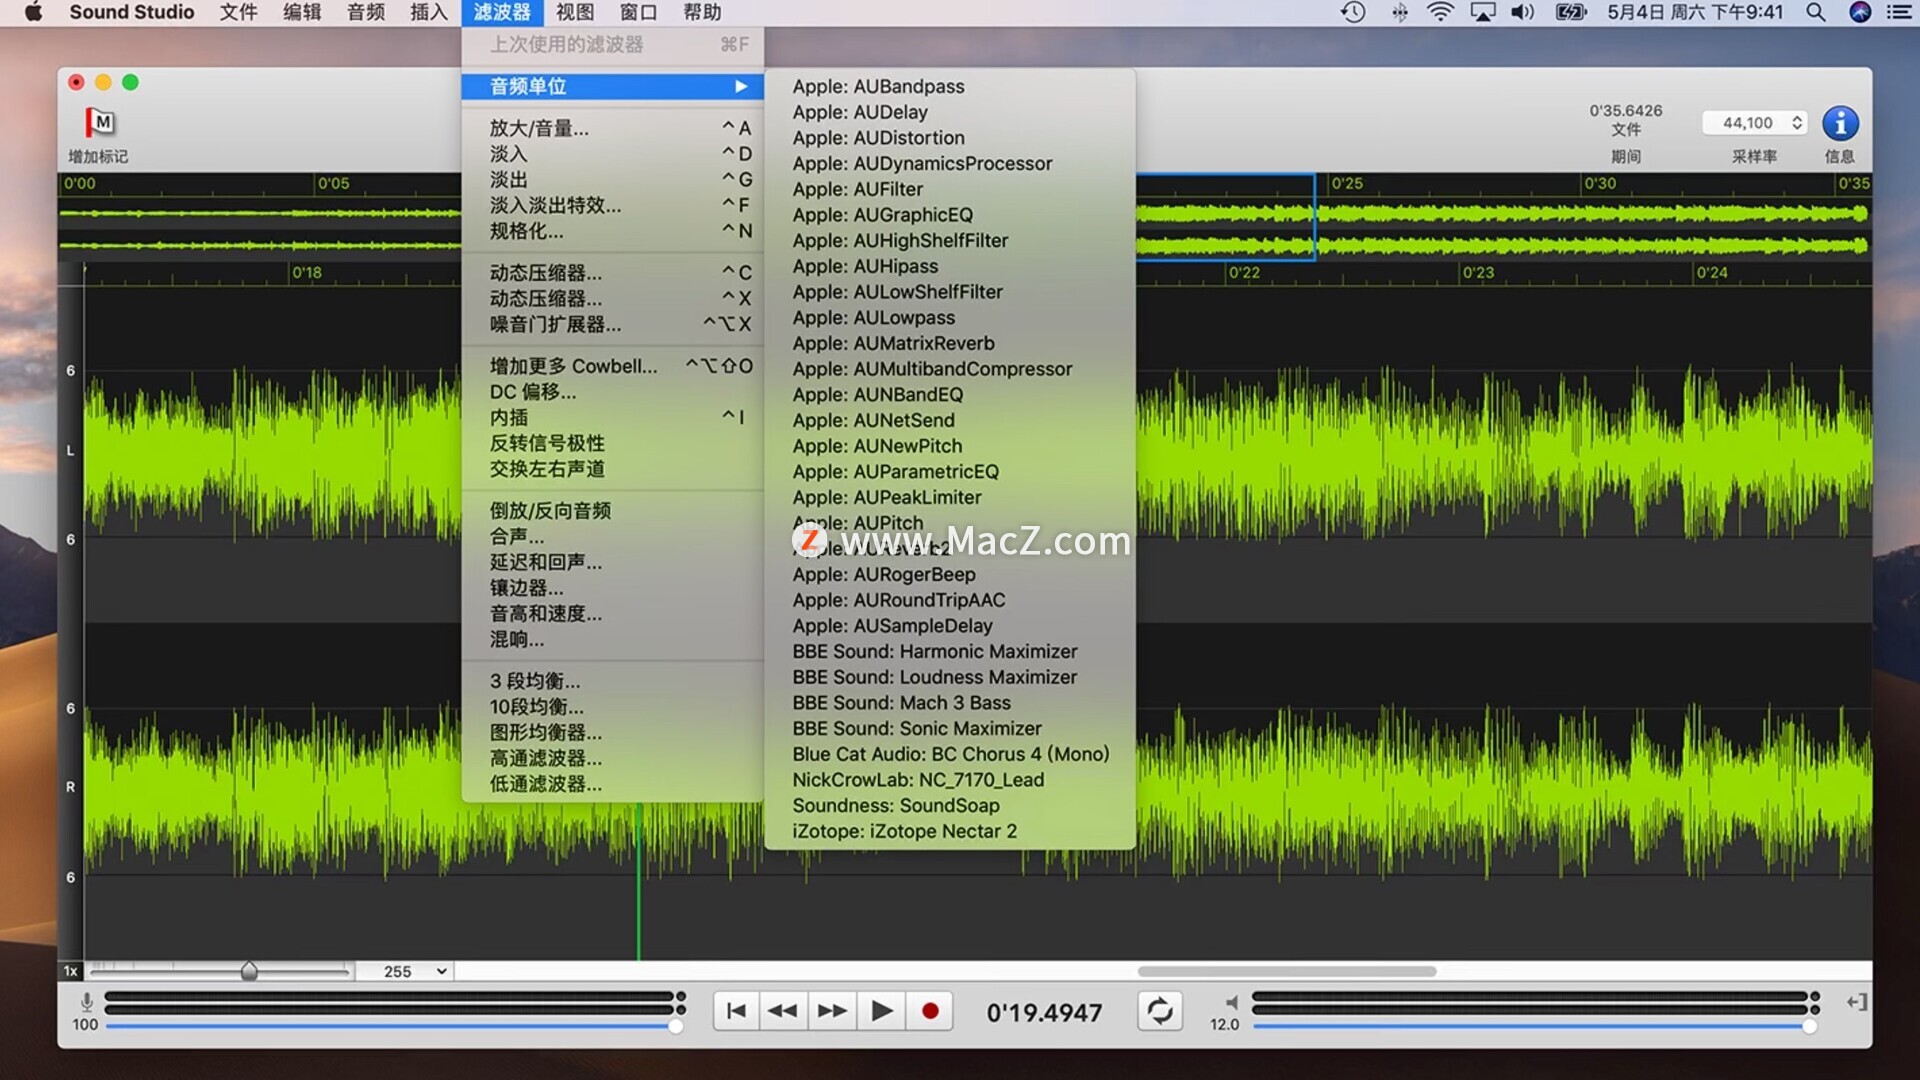The height and width of the screenshot is (1080, 1920).
Task: Open the 编辑 menu
Action: pos(302,12)
